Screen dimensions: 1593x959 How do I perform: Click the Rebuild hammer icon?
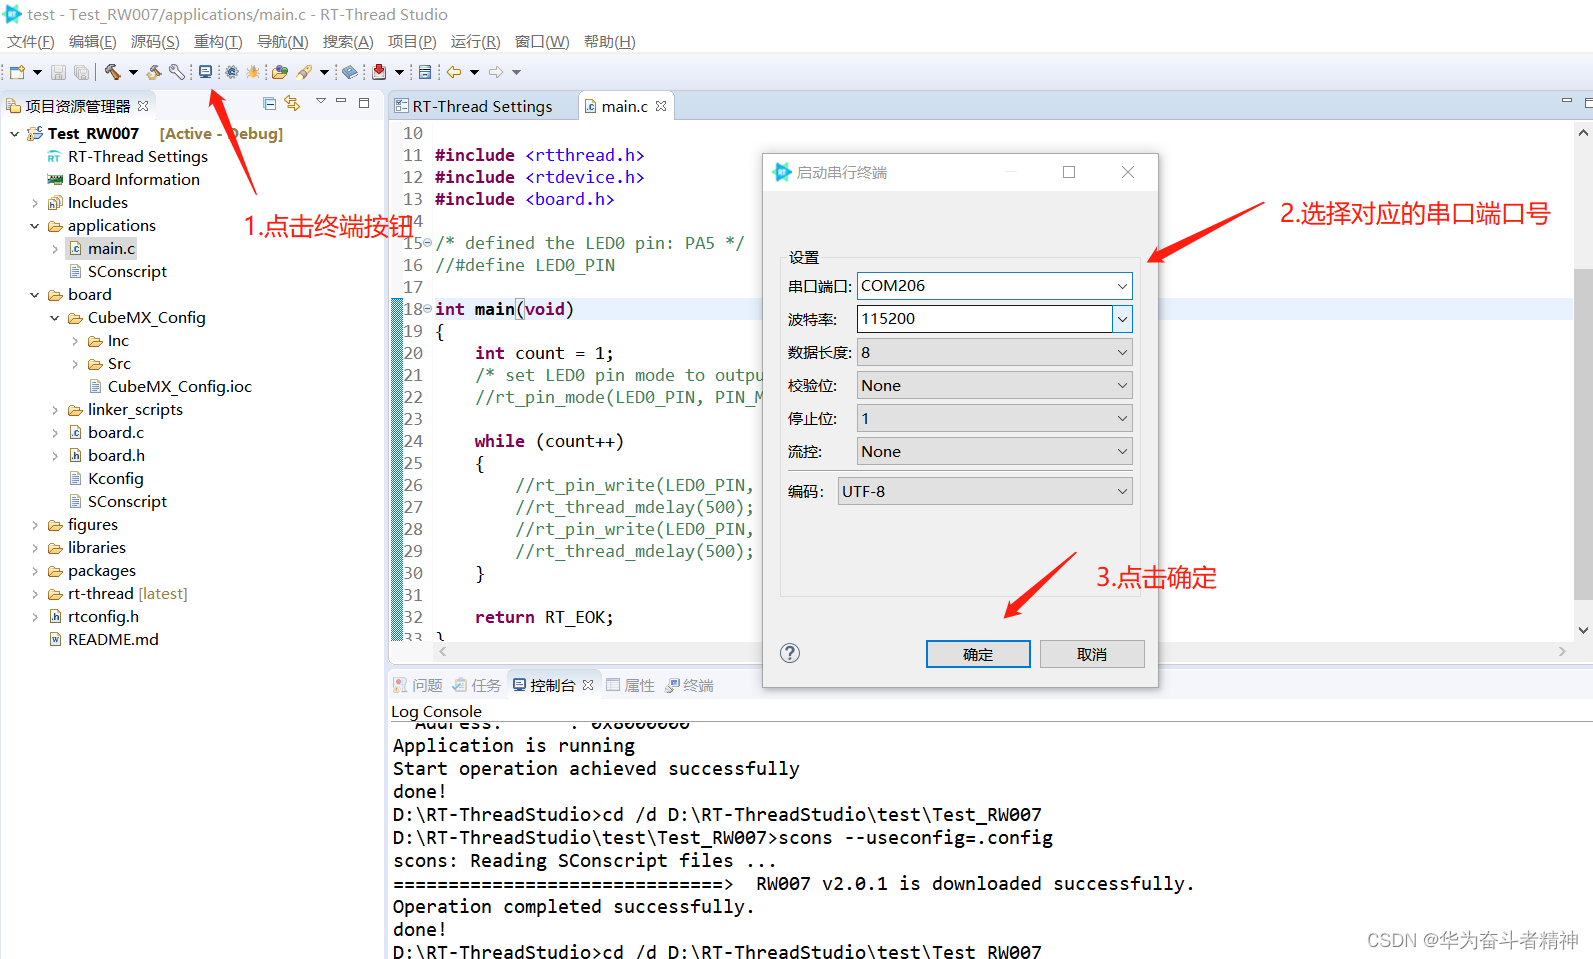click(154, 72)
